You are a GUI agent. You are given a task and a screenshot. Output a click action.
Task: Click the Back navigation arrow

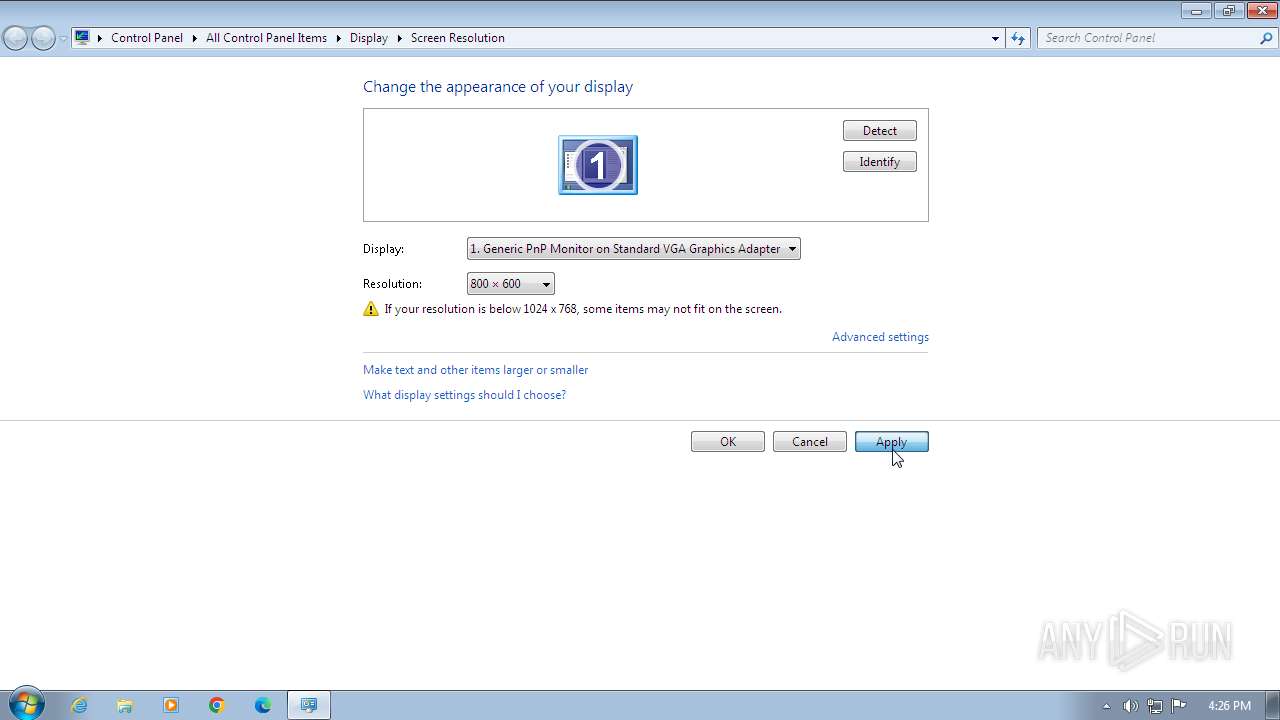coord(15,38)
